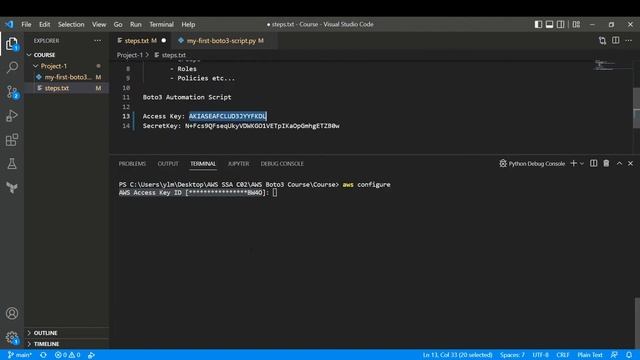Split the terminal panel
Screen dimensions: 640x360
pos(593,163)
